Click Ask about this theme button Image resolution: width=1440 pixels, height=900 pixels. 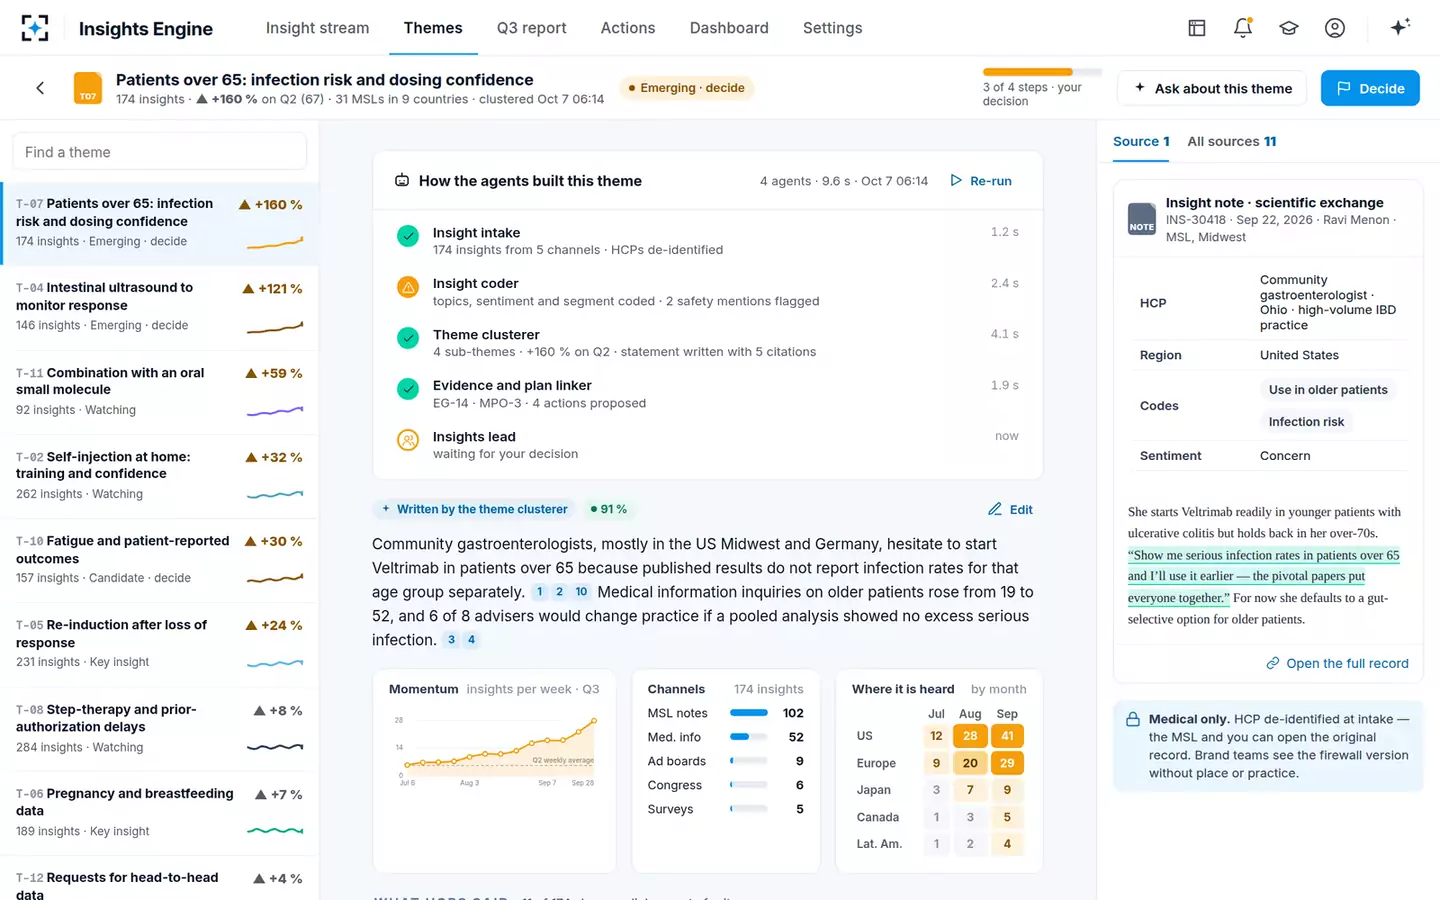[1212, 88]
